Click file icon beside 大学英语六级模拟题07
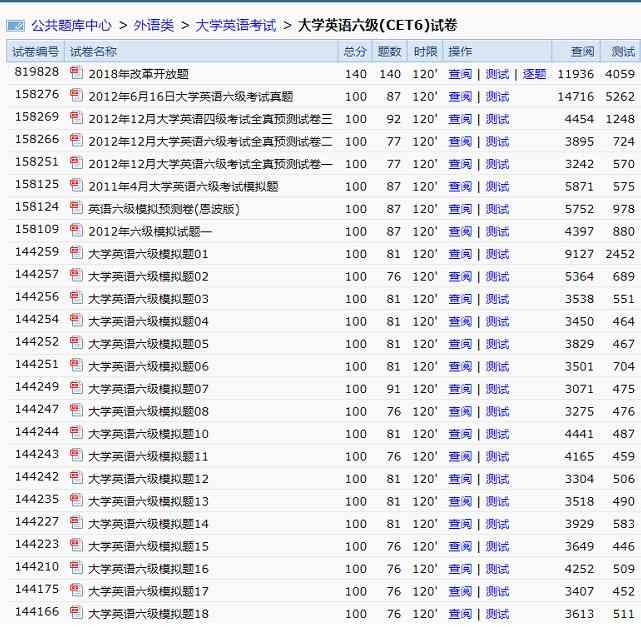The image size is (641, 627). (76, 388)
